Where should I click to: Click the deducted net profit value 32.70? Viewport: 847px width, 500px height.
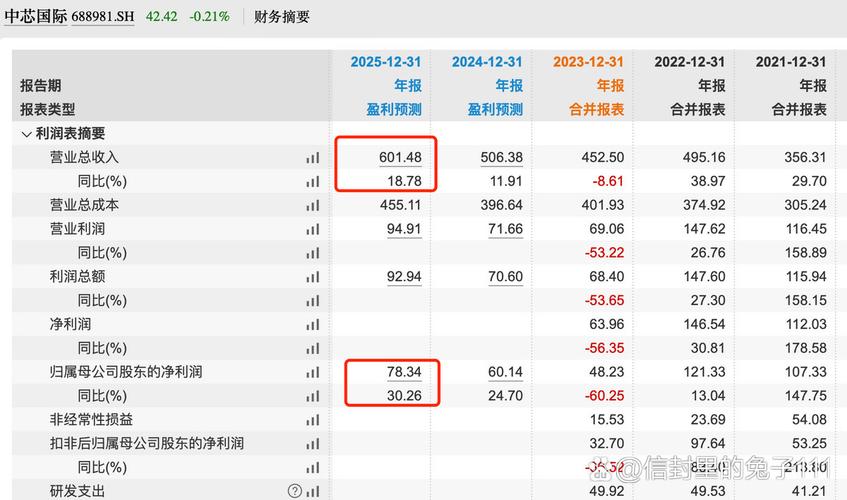point(607,443)
